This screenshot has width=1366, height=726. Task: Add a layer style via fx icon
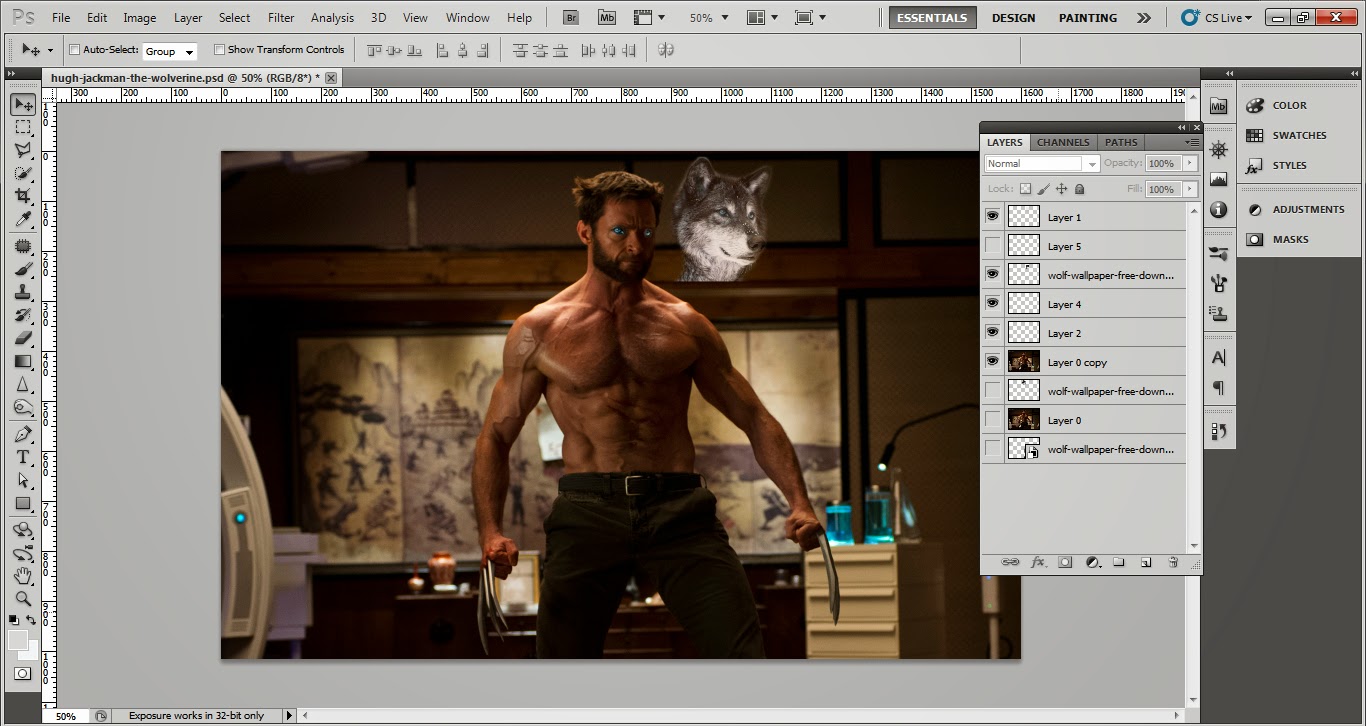(x=1037, y=563)
